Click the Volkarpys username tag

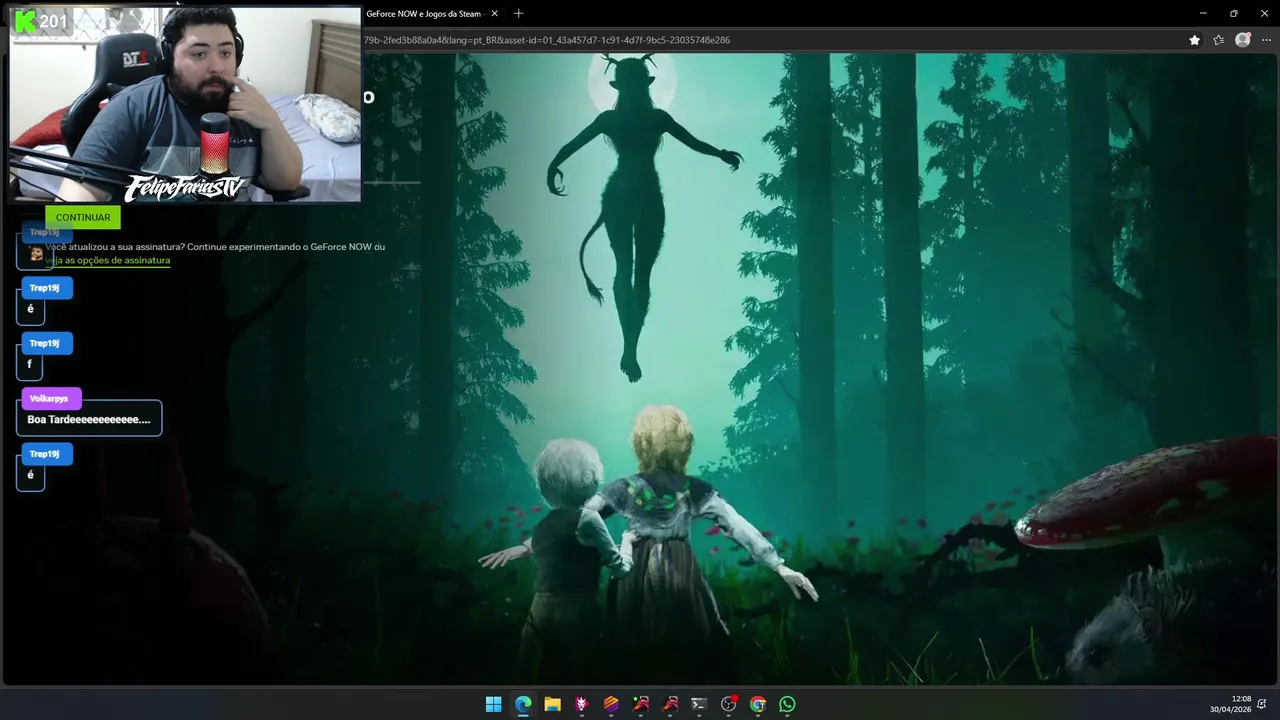(x=49, y=399)
